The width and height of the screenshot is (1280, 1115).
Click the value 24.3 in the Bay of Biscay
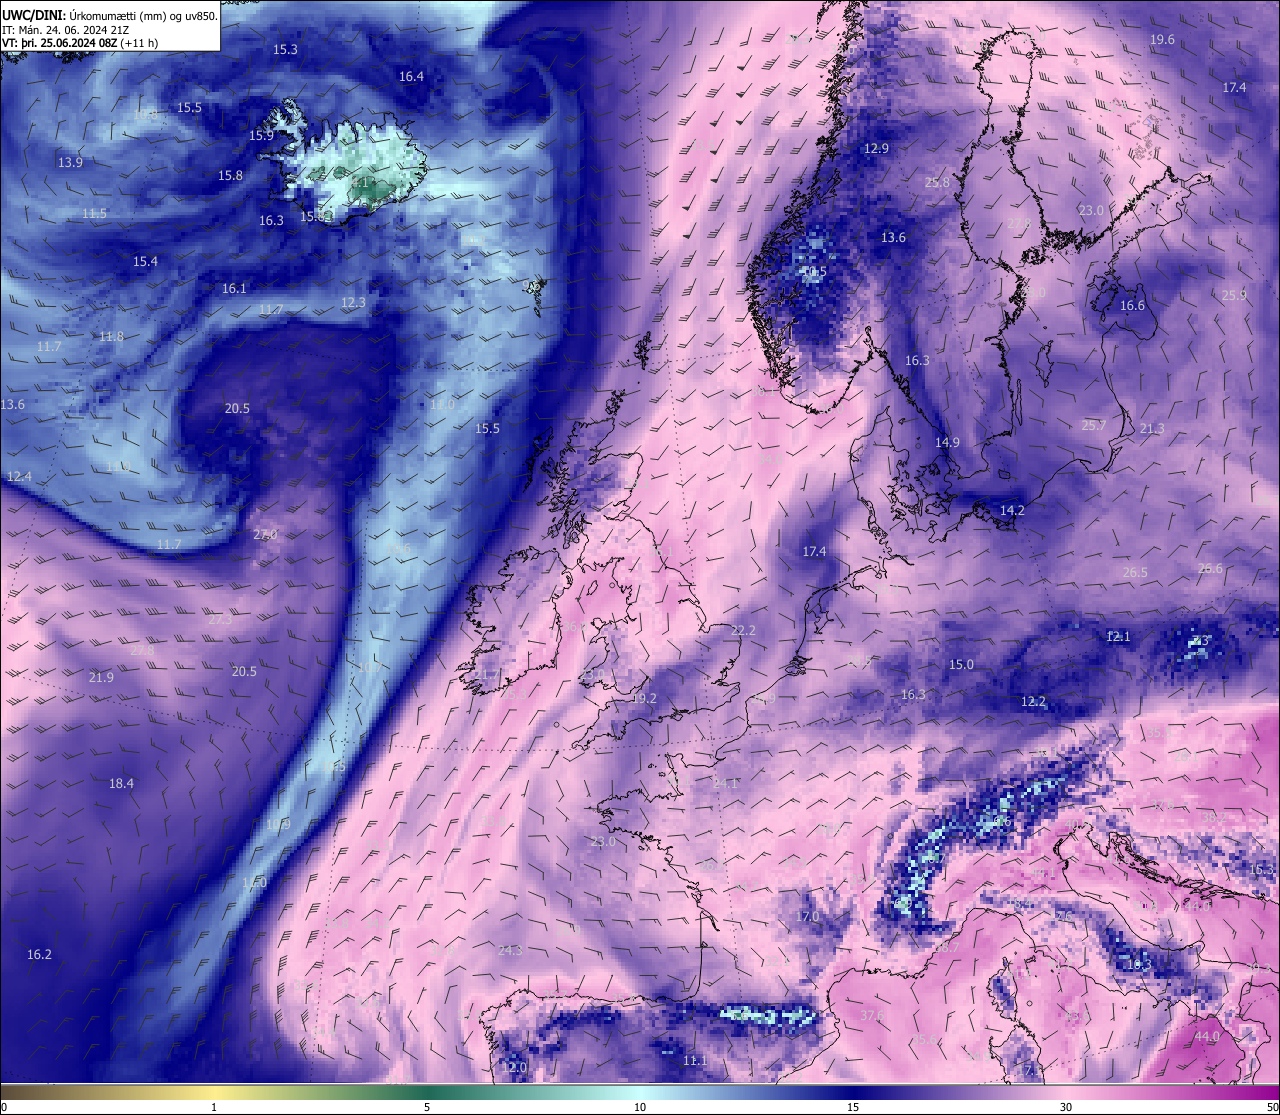click(510, 950)
